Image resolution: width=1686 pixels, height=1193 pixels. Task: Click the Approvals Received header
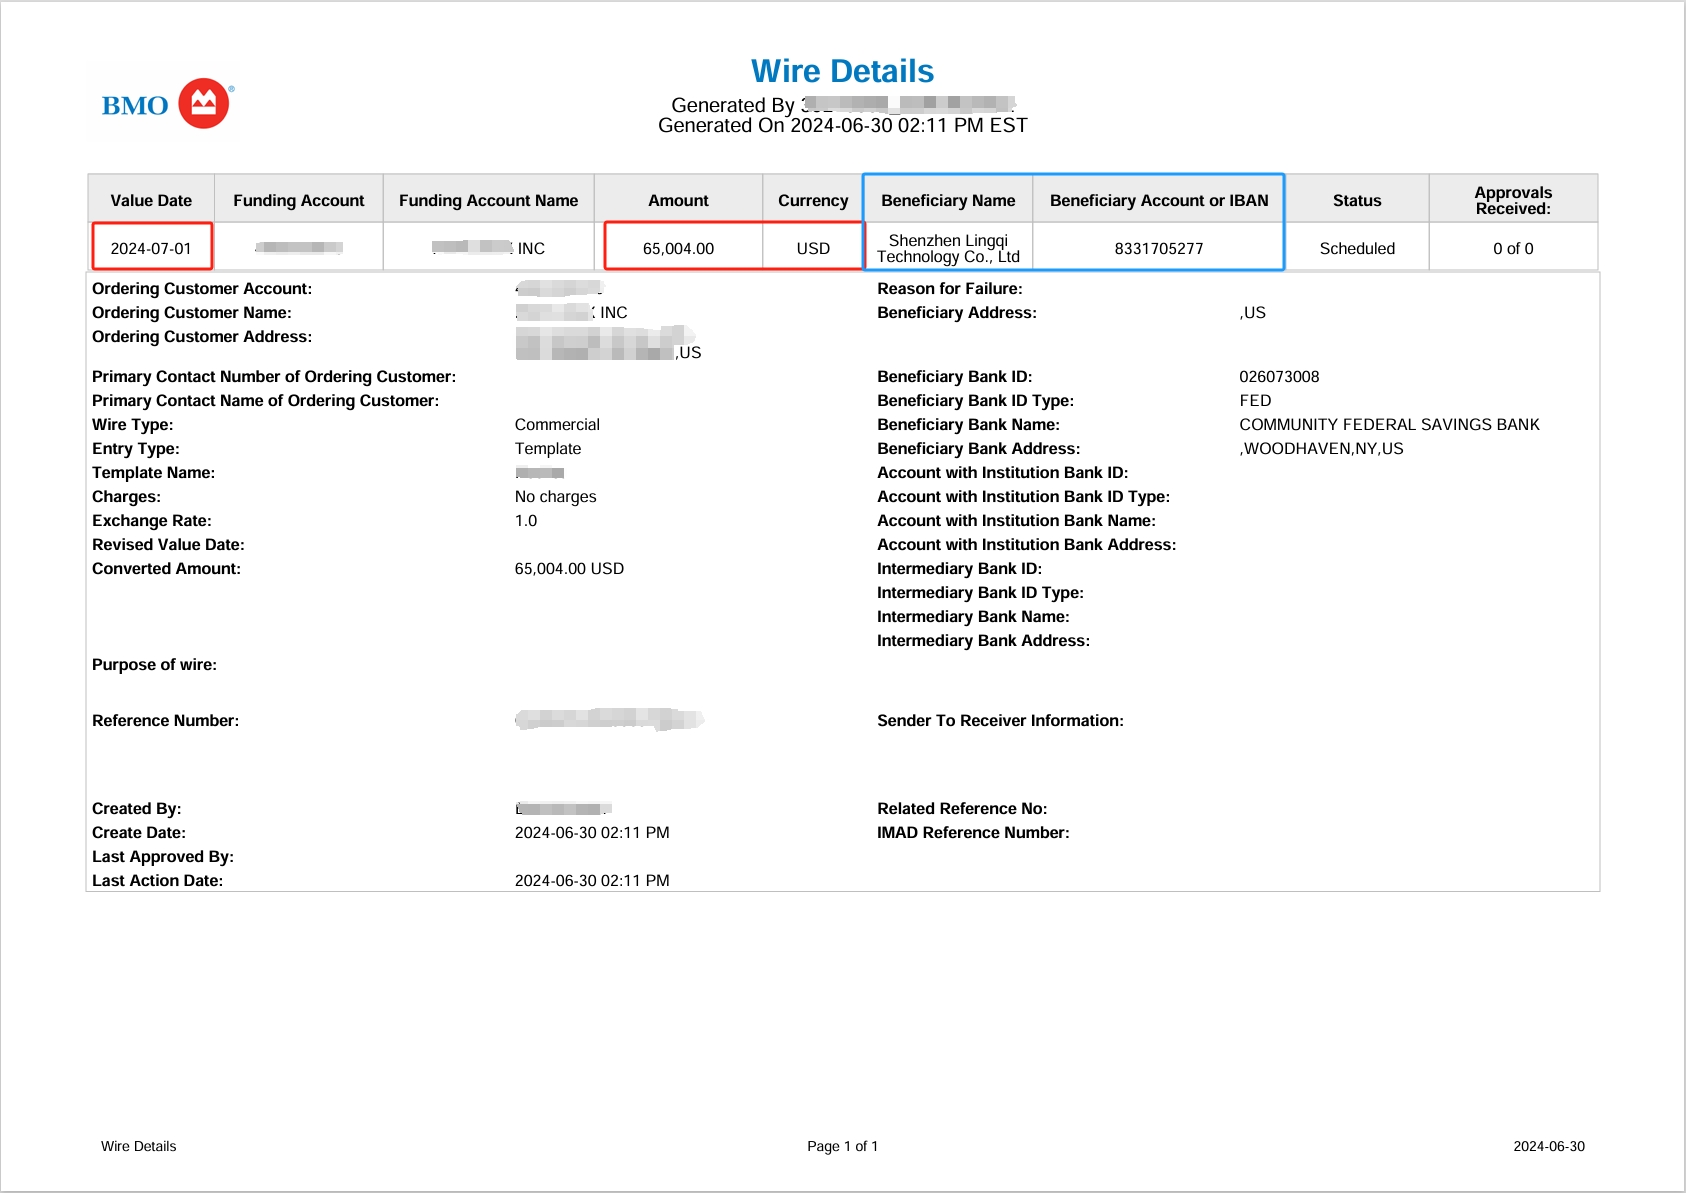[x=1513, y=200]
